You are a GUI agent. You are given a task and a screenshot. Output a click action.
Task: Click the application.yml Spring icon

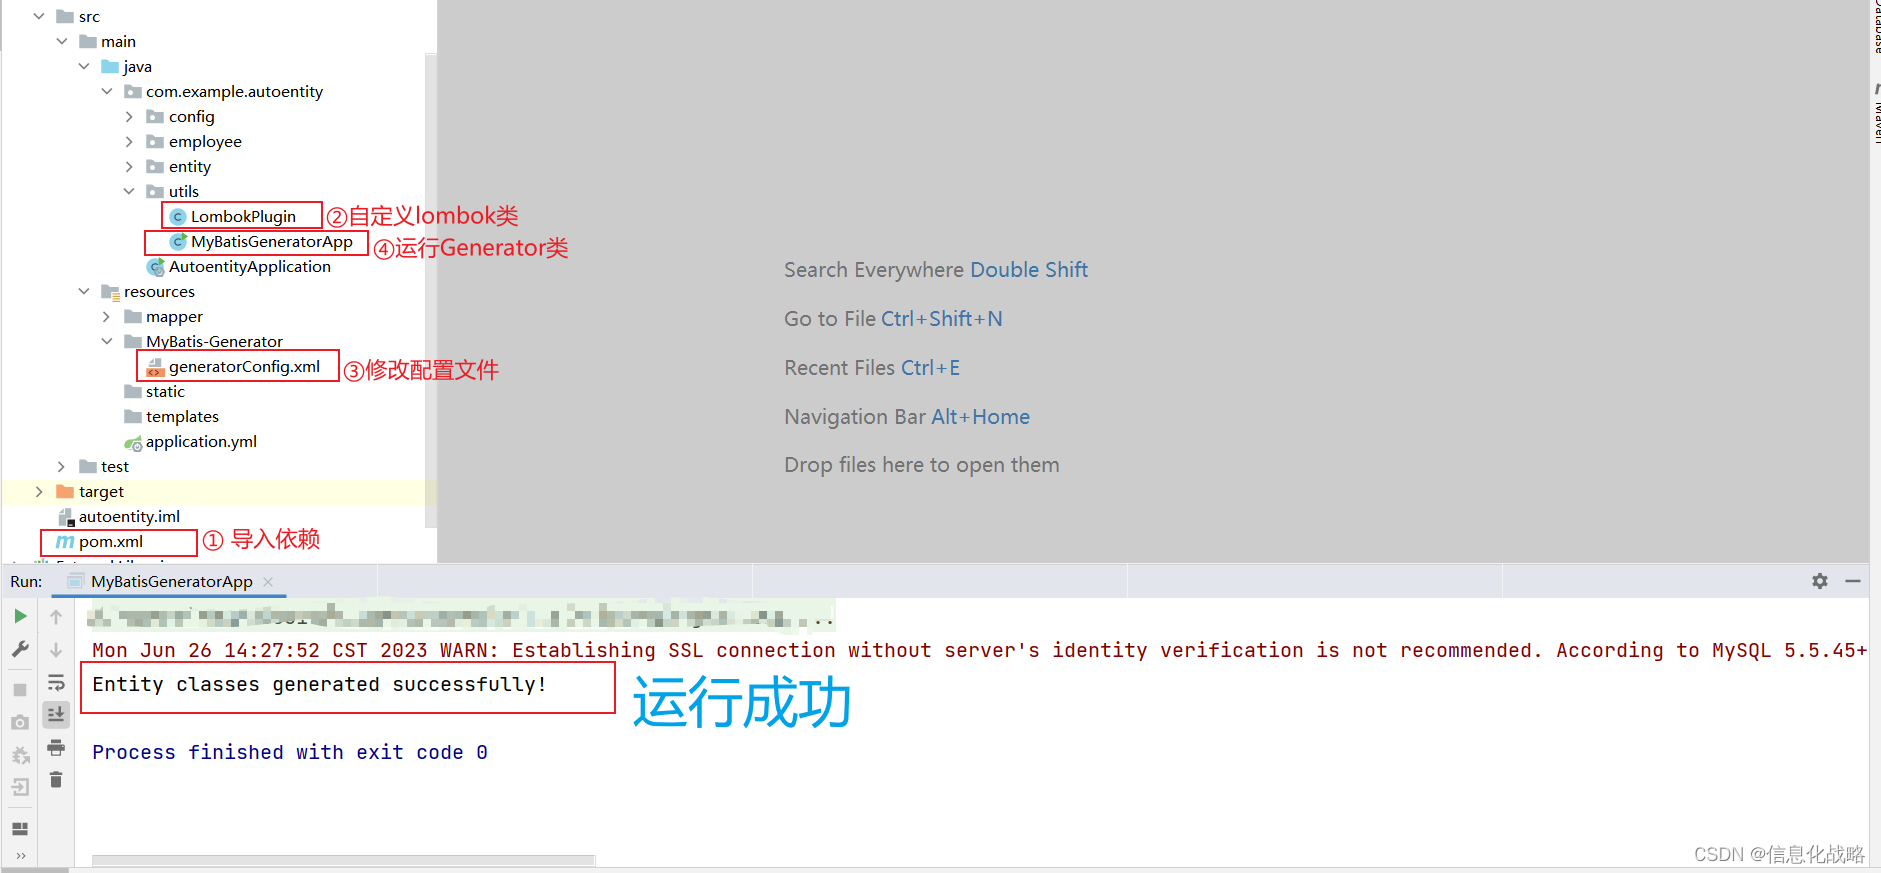tap(133, 442)
